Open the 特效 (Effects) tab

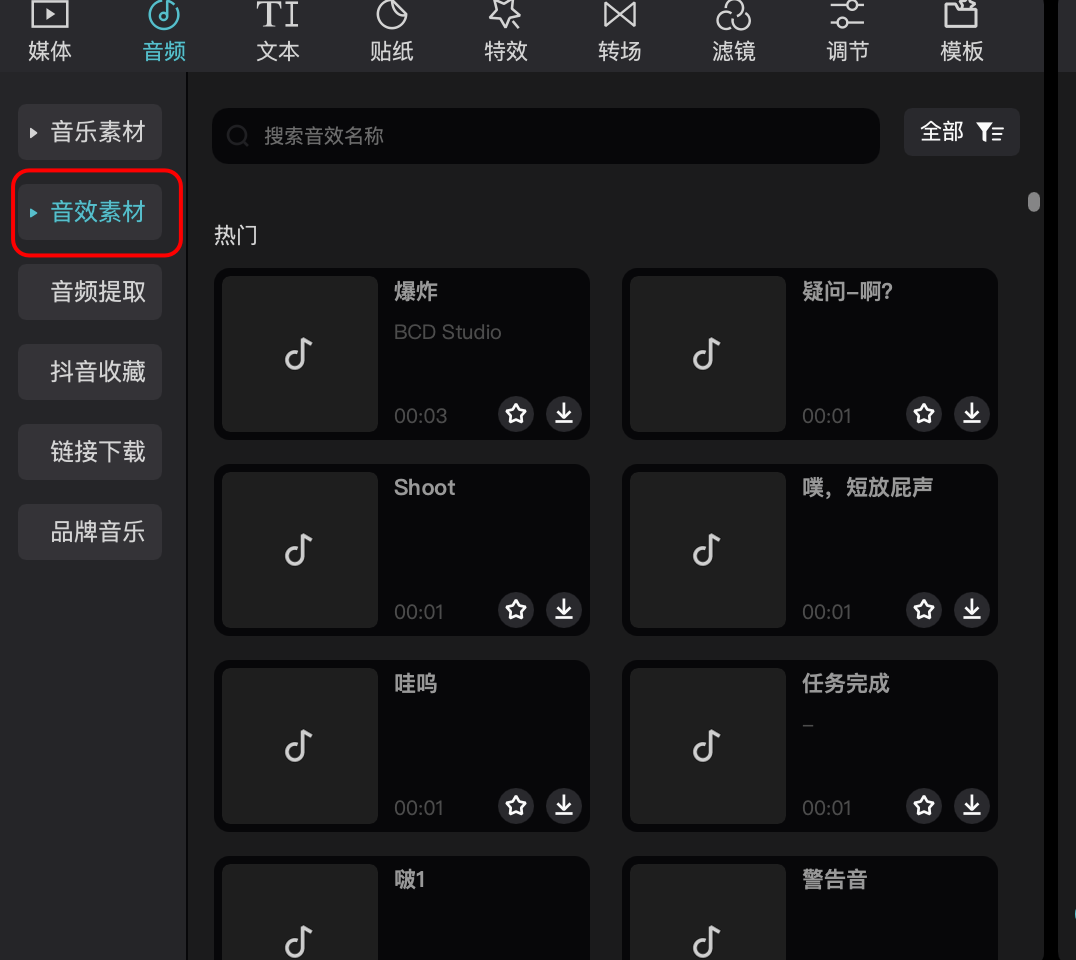point(506,33)
